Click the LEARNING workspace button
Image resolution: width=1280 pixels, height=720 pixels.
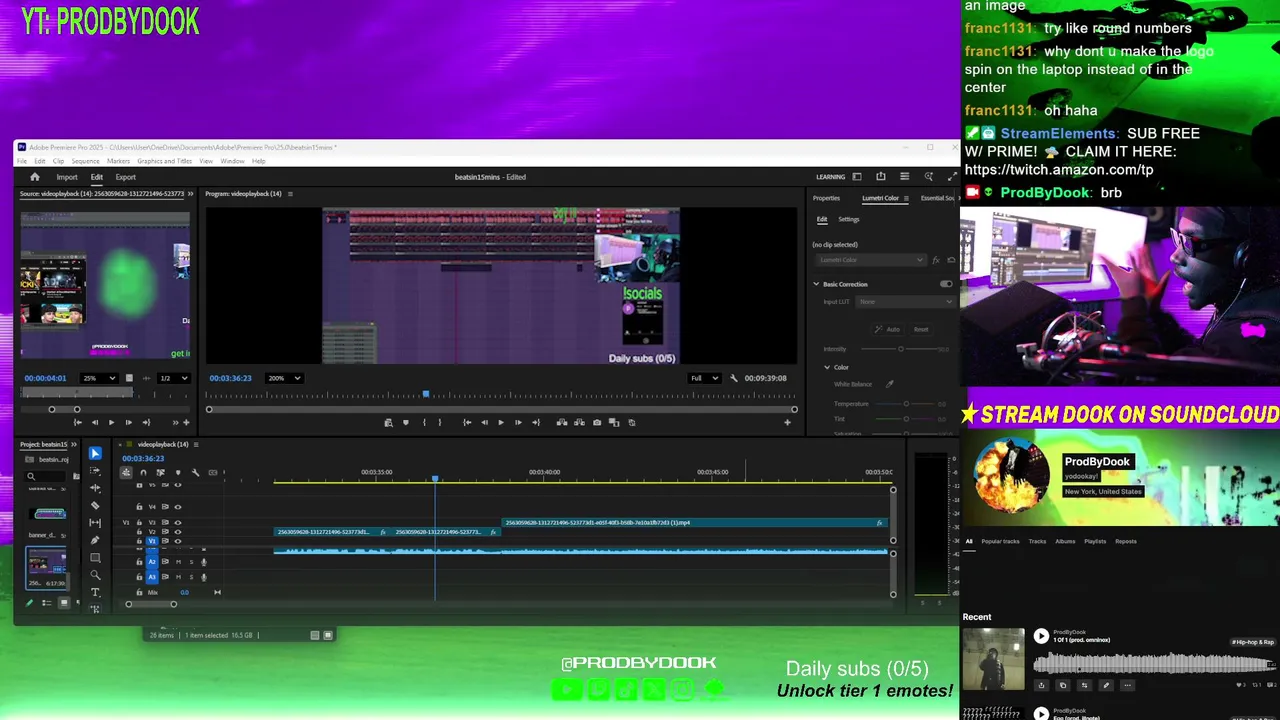(830, 177)
